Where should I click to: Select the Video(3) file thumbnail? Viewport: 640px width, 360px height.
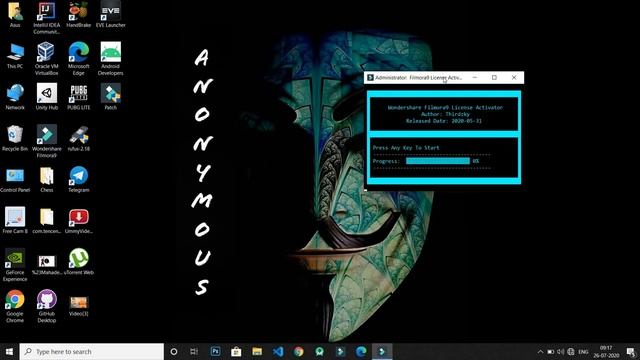pos(78,306)
